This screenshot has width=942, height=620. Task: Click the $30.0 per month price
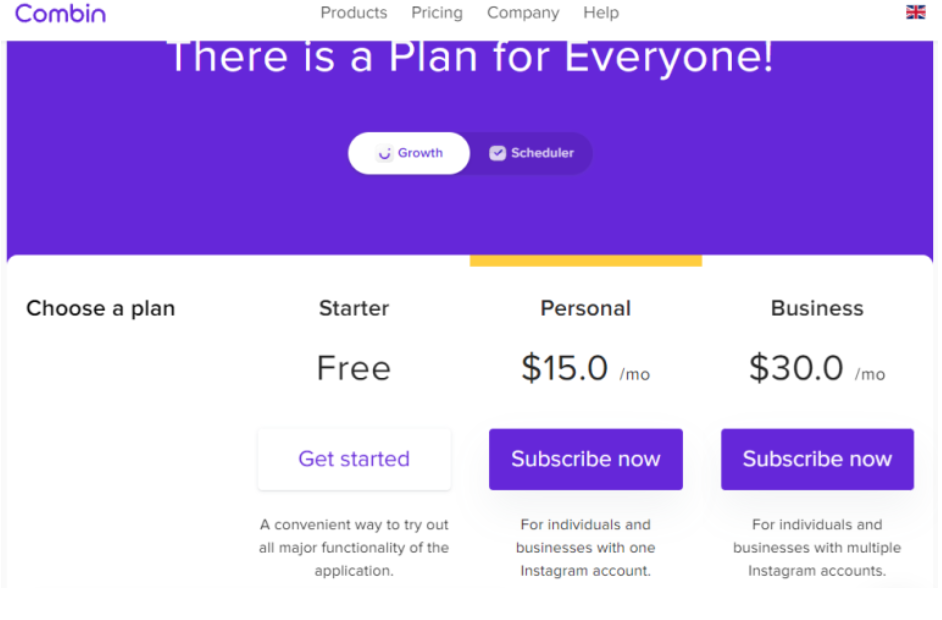point(817,368)
